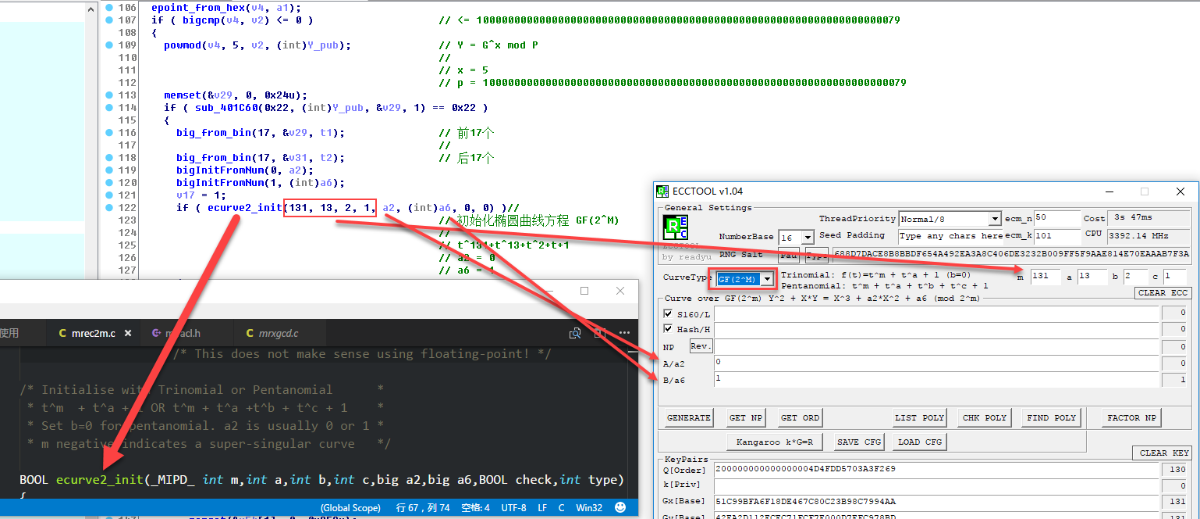
Task: Click the m field showing 131
Action: coord(1045,276)
